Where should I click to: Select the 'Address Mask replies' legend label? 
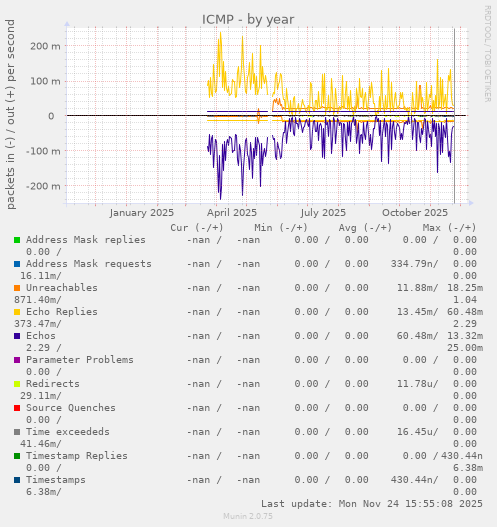tap(86, 240)
